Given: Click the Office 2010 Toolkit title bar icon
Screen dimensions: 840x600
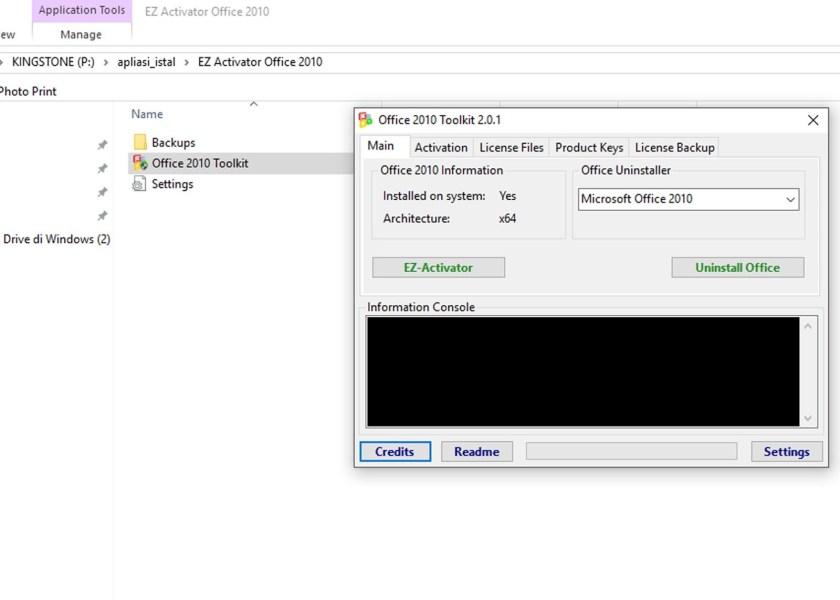Looking at the screenshot, I should point(365,119).
